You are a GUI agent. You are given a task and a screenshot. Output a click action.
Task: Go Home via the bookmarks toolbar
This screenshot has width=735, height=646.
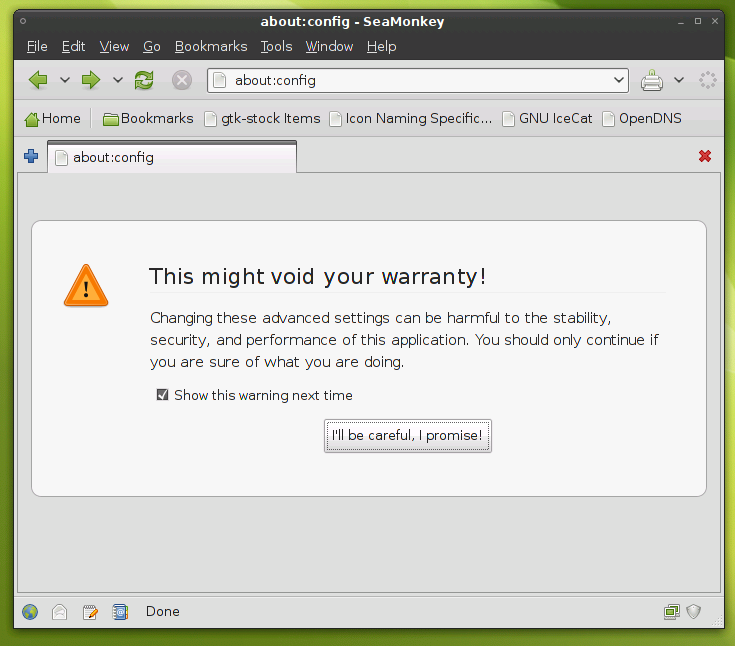(52, 119)
